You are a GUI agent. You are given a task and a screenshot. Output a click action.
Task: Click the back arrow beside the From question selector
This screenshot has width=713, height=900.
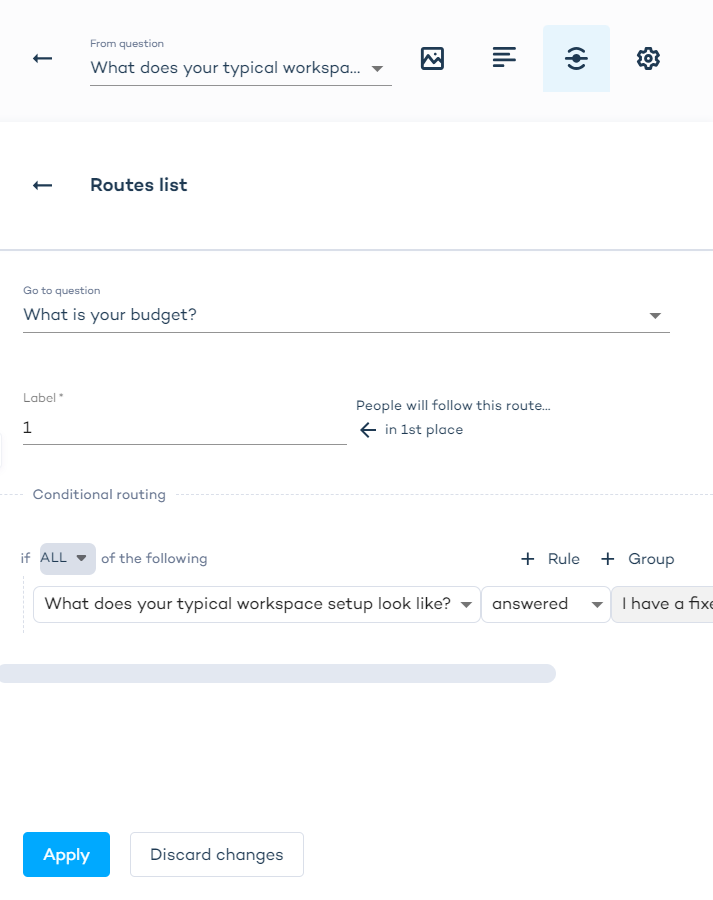pos(42,59)
